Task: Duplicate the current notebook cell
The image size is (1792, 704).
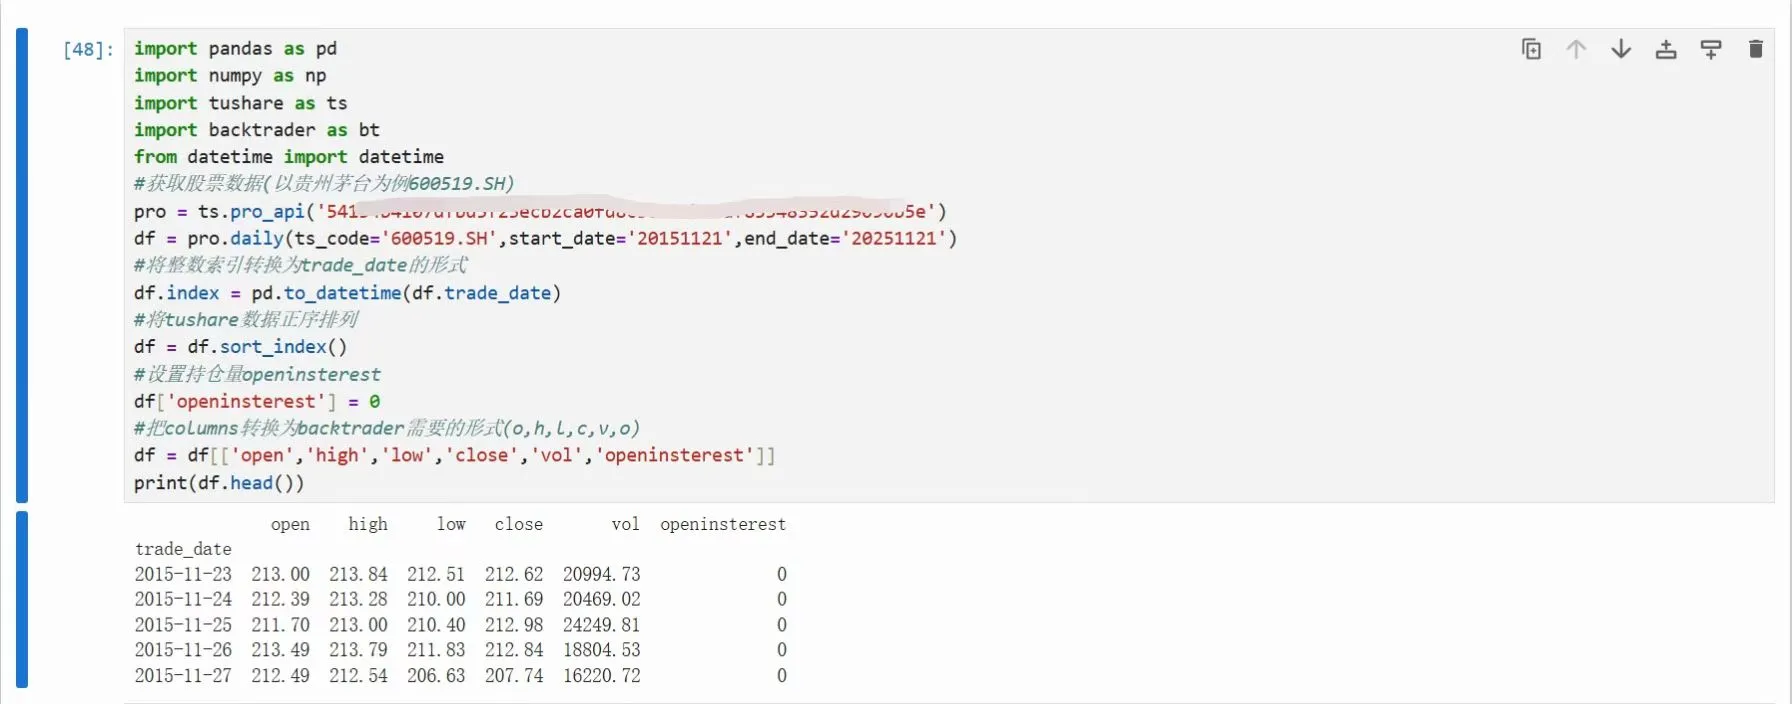Action: 1531,49
